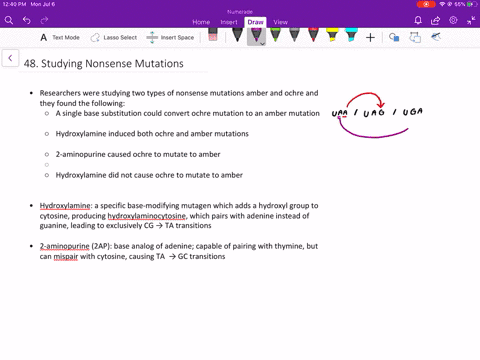
Task: Toggle Text Mode
Action: coord(60,37)
